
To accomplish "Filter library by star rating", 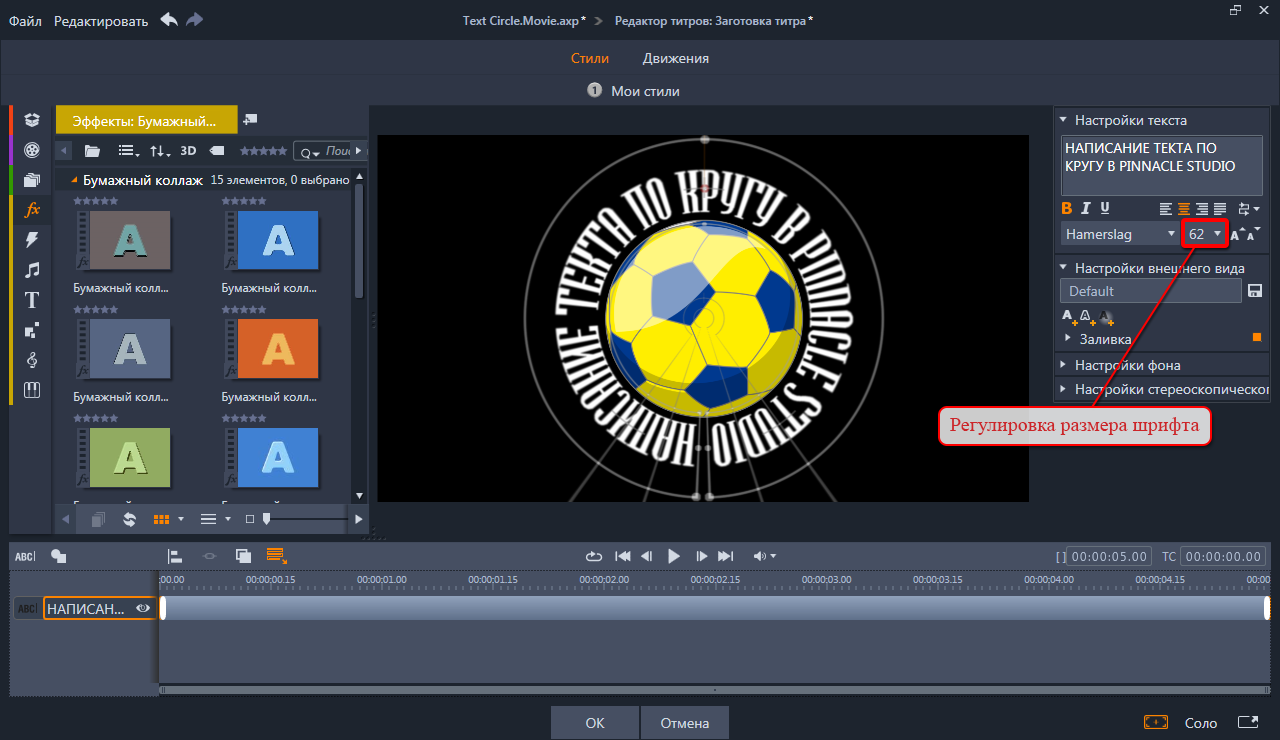I will (263, 151).
